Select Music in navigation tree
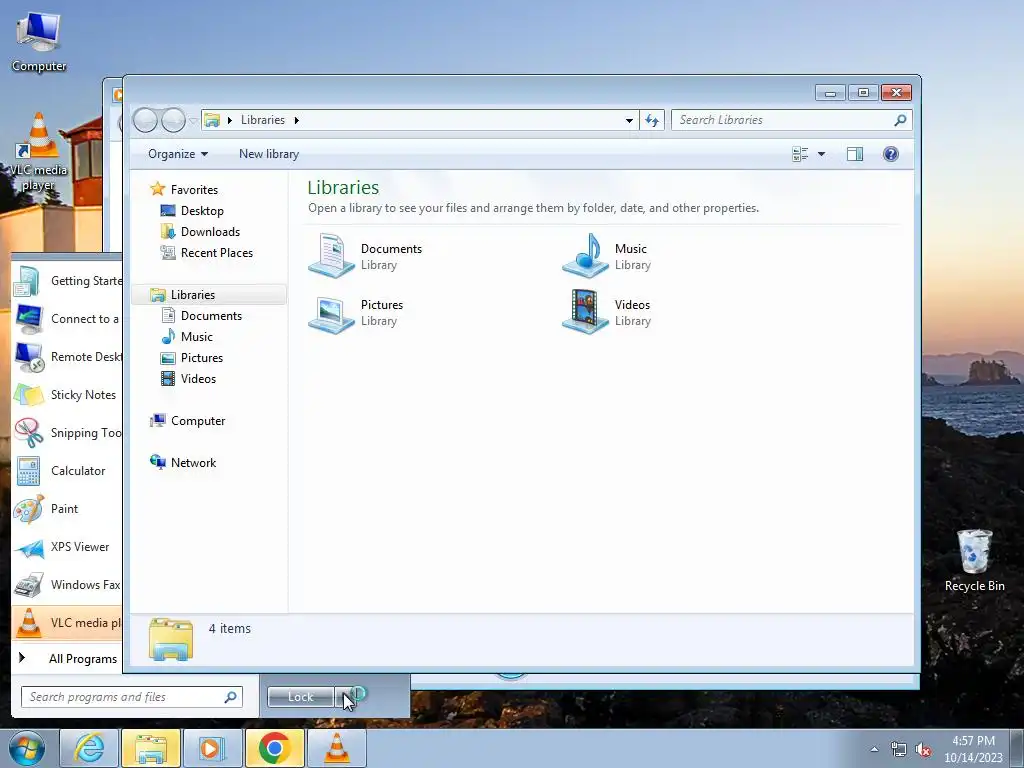The image size is (1024, 768). (197, 336)
